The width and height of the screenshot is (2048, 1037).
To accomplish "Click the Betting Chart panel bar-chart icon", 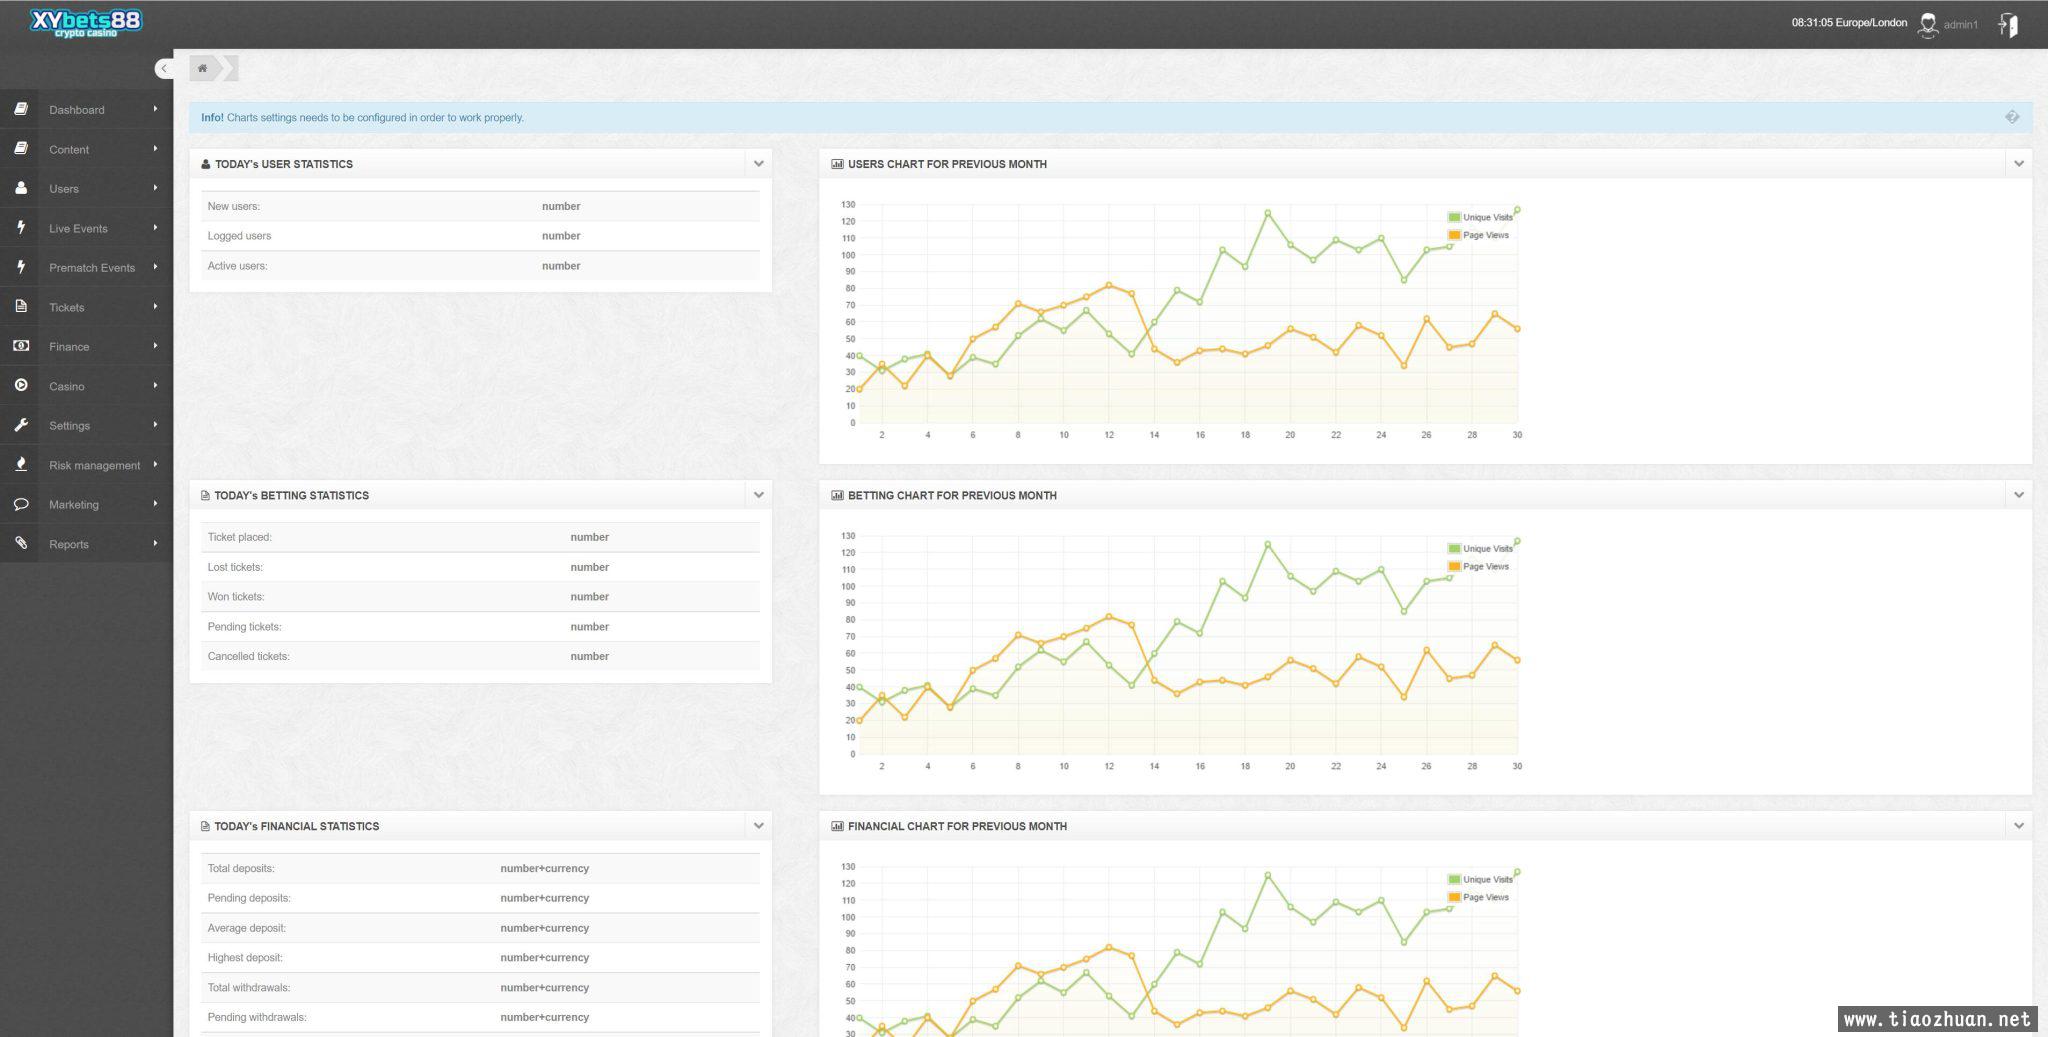I will (837, 495).
